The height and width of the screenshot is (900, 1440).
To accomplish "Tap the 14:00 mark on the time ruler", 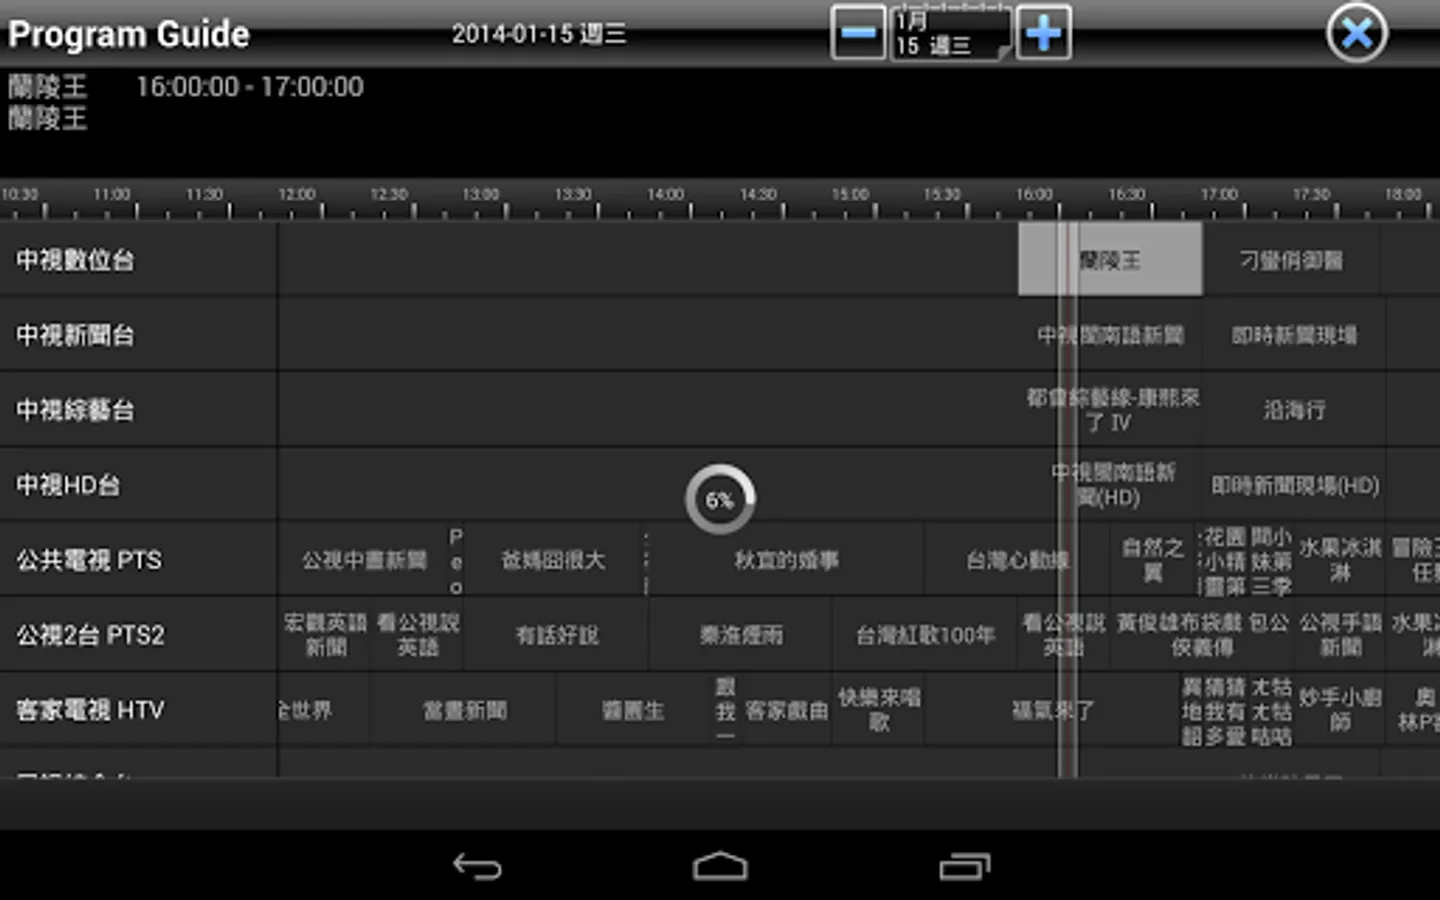I will click(666, 194).
